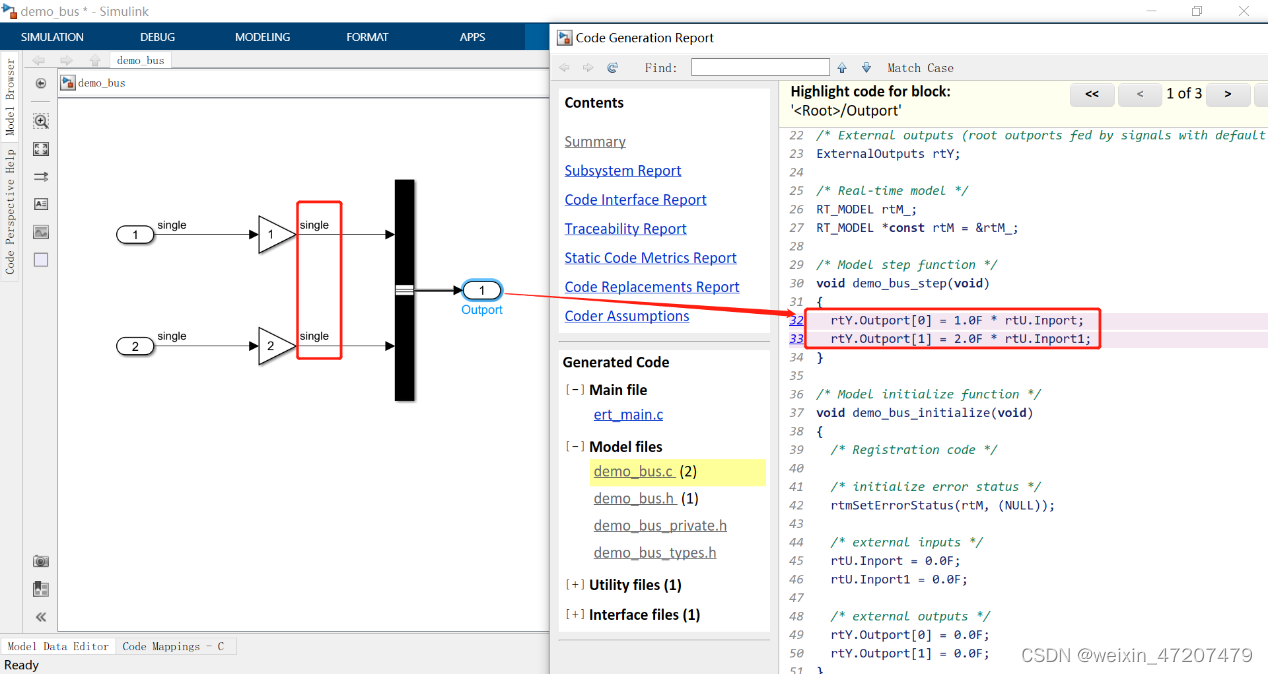Open the SIMULATION tab
The width and height of the screenshot is (1268, 674).
[52, 37]
